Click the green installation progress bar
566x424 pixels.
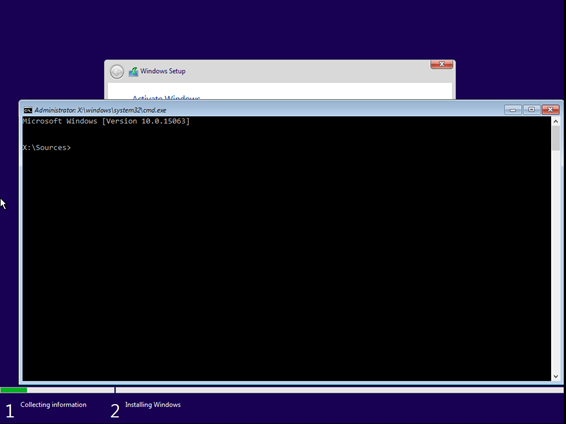[14, 390]
